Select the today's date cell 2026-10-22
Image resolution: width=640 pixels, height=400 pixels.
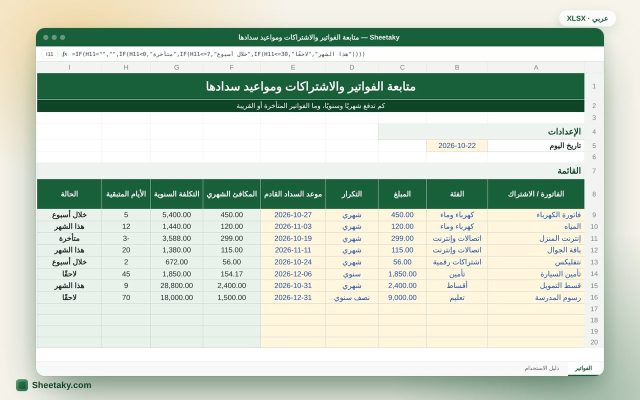(x=457, y=146)
